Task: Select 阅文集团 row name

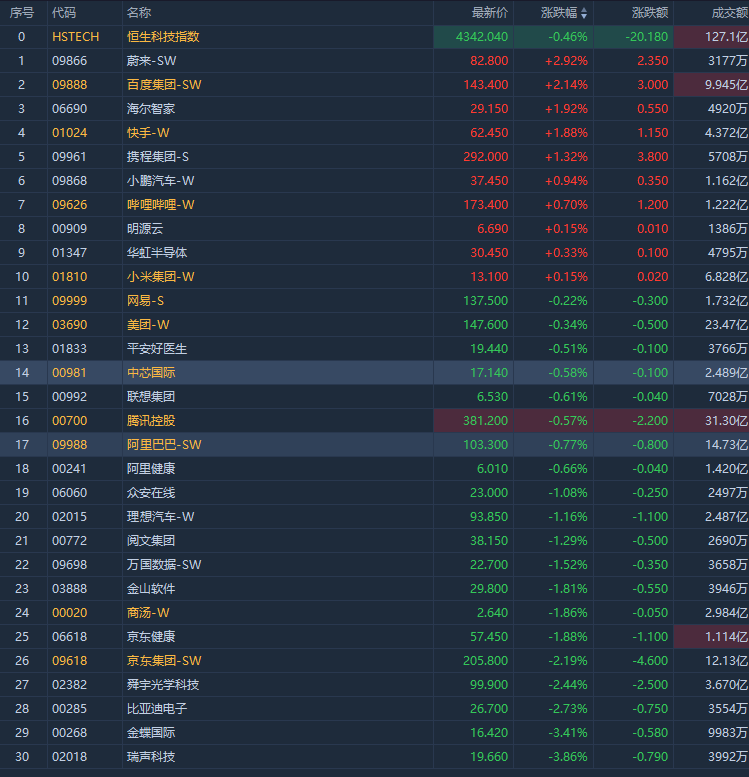Action: (x=151, y=541)
